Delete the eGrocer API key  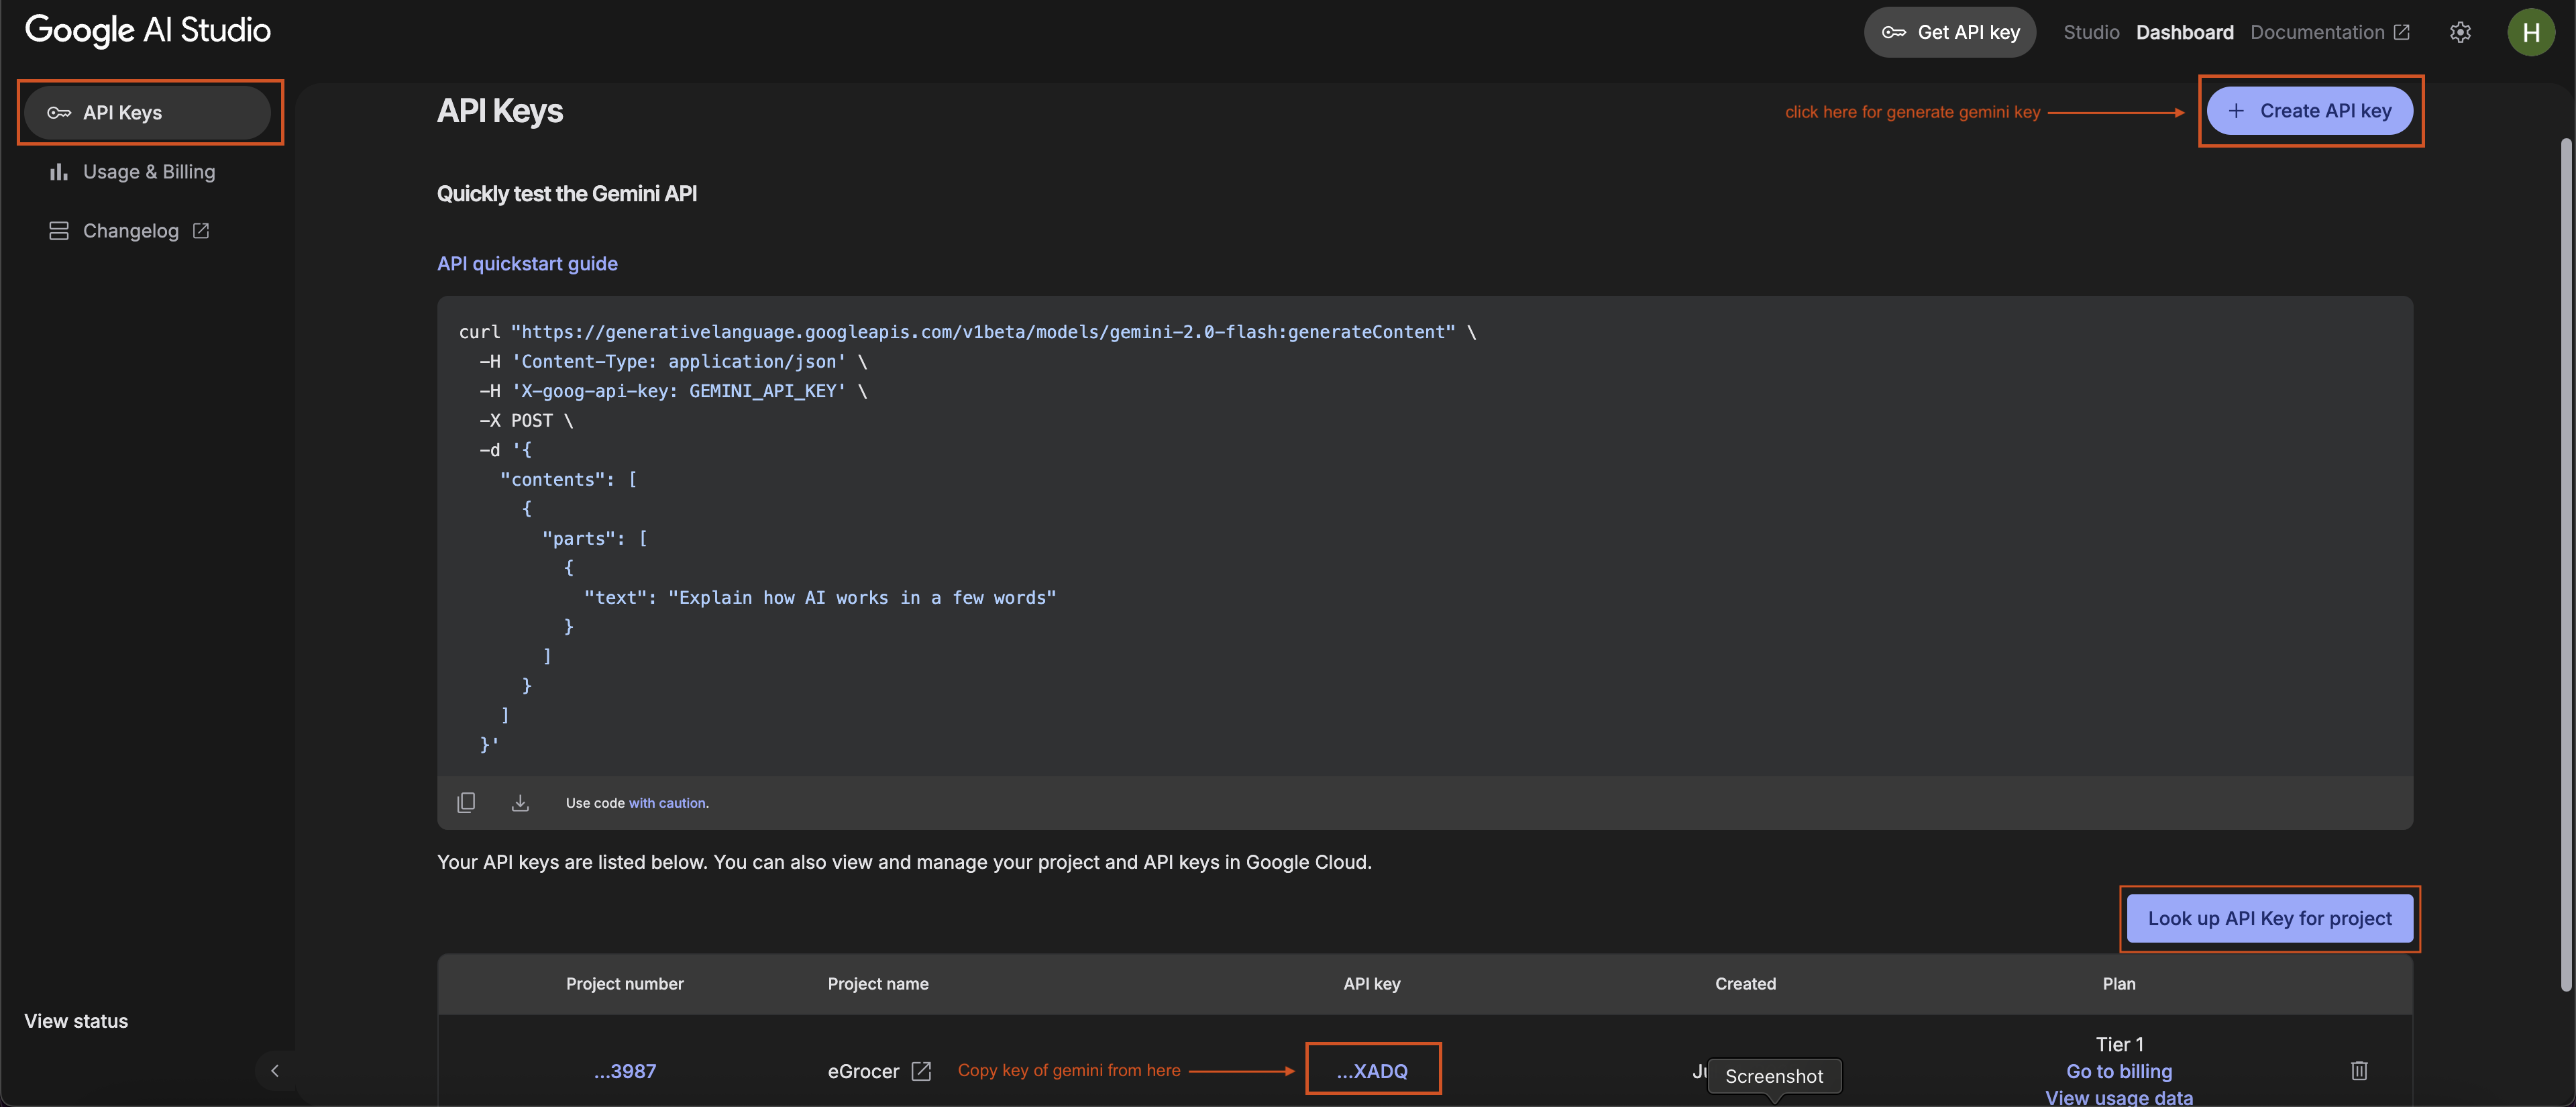pos(2359,1071)
